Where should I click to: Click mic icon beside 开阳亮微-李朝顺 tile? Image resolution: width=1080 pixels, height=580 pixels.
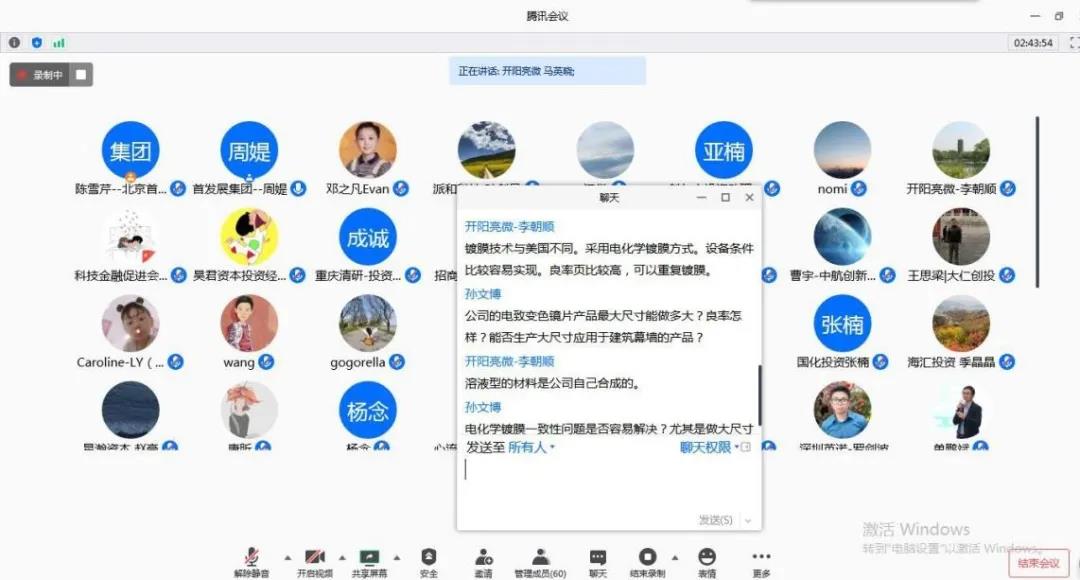coord(1008,188)
